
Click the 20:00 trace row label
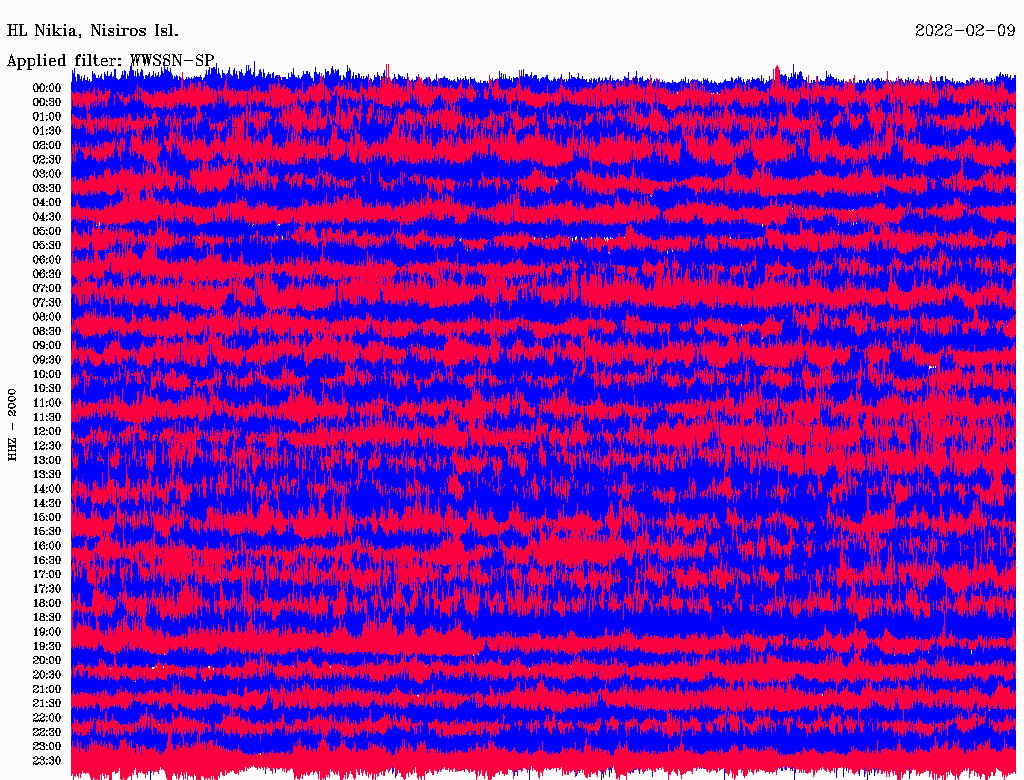point(47,660)
